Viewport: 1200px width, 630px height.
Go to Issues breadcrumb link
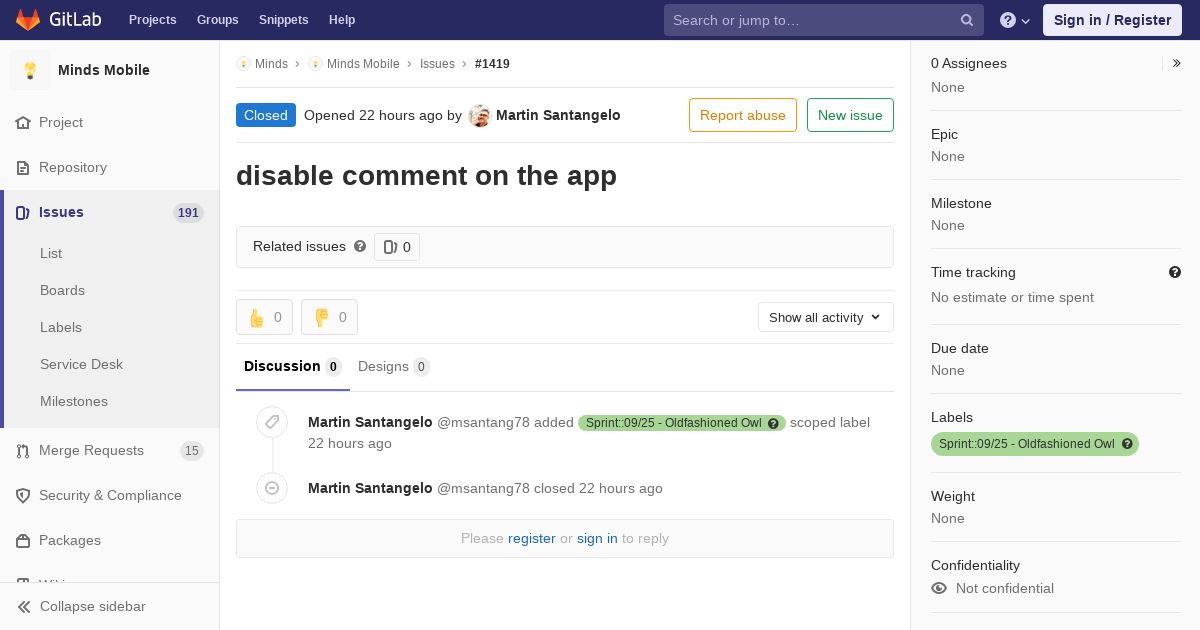pyautogui.click(x=437, y=63)
